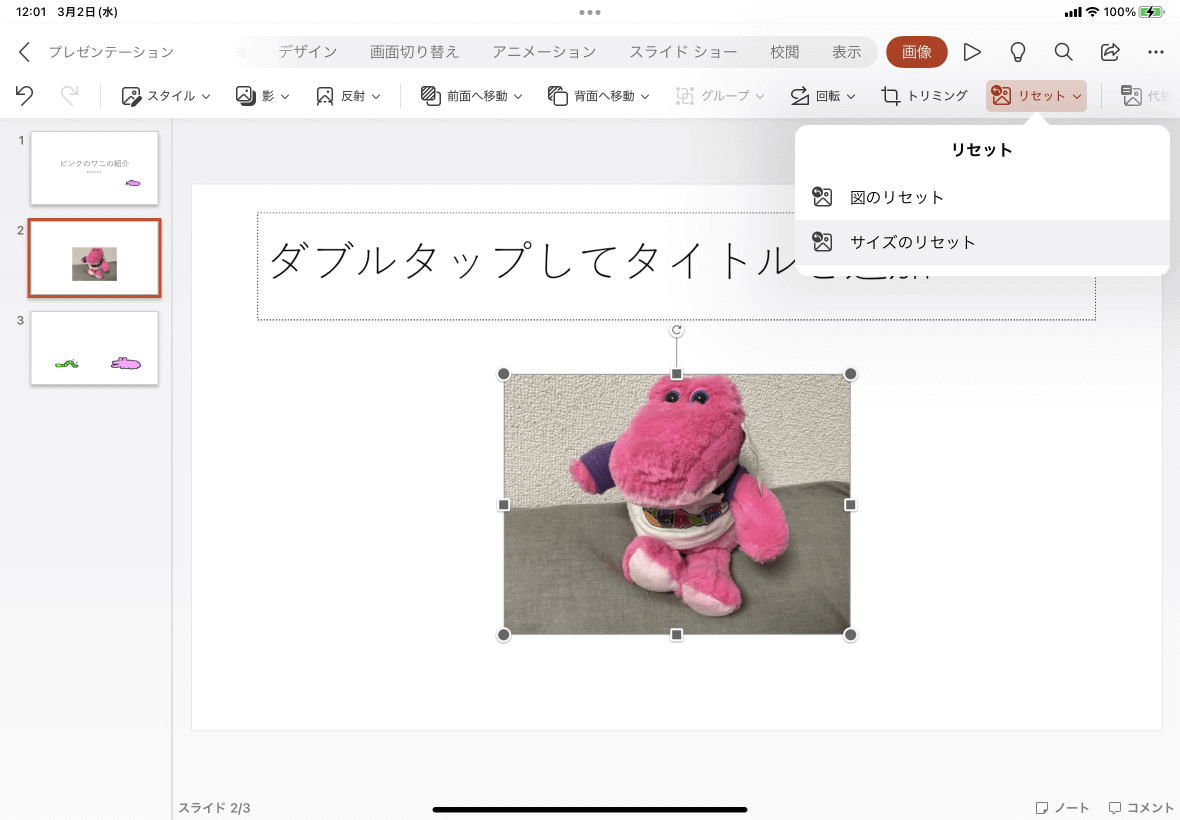Tap the multitasking three-dots at top

coord(590,12)
